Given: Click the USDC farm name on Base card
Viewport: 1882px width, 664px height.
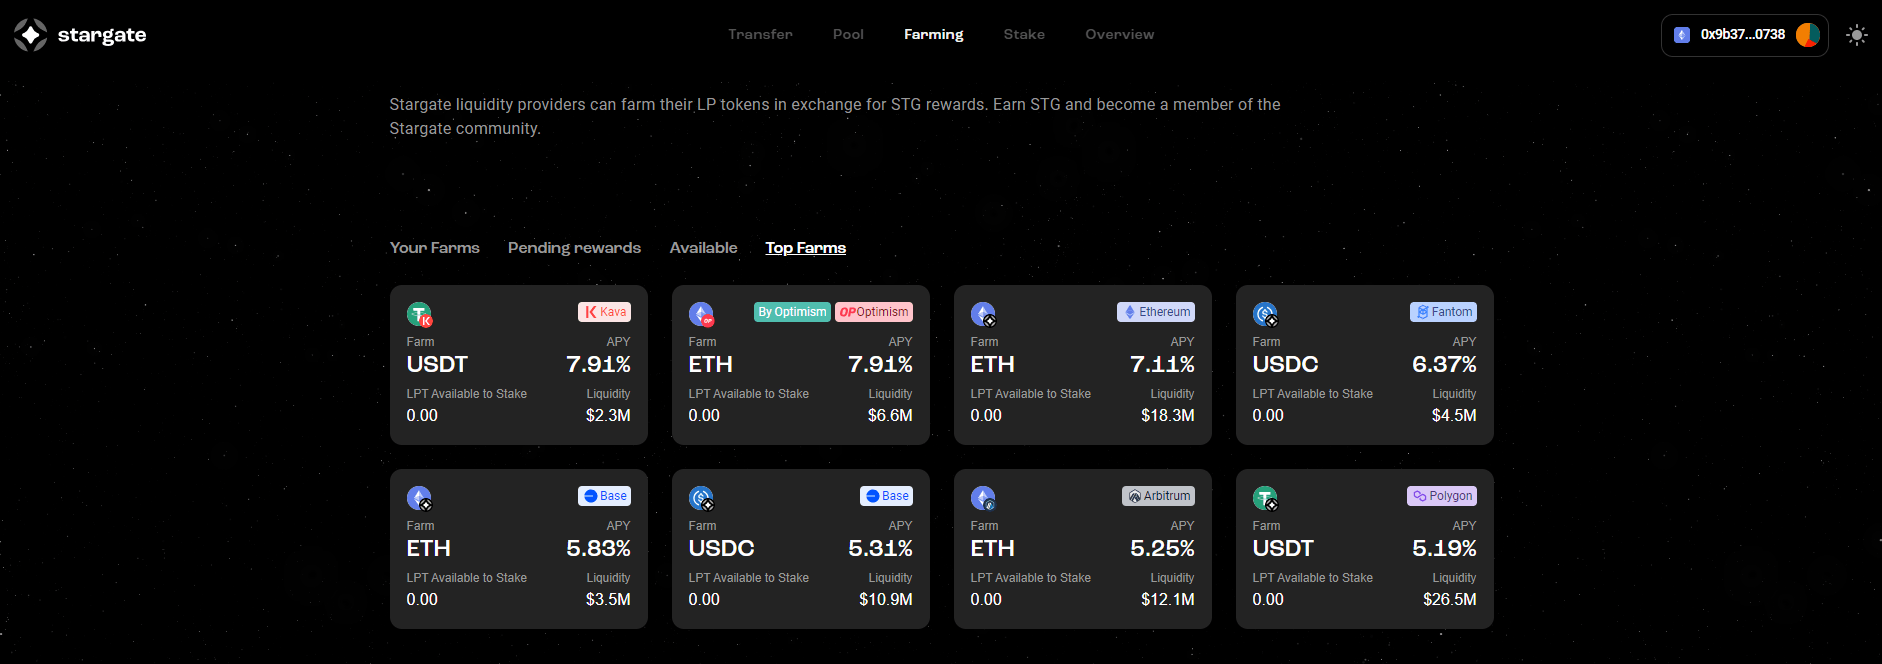Looking at the screenshot, I should coord(721,548).
